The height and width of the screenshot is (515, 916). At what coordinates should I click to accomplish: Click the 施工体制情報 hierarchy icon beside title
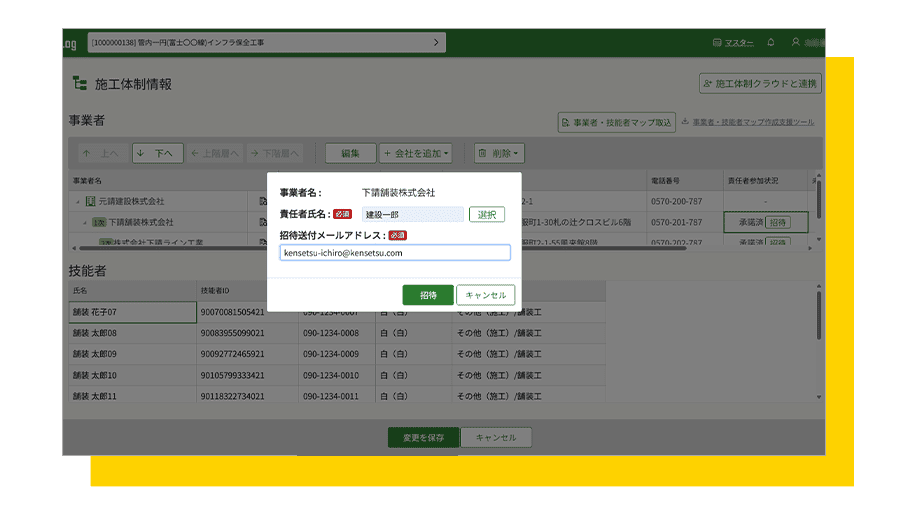[x=80, y=84]
